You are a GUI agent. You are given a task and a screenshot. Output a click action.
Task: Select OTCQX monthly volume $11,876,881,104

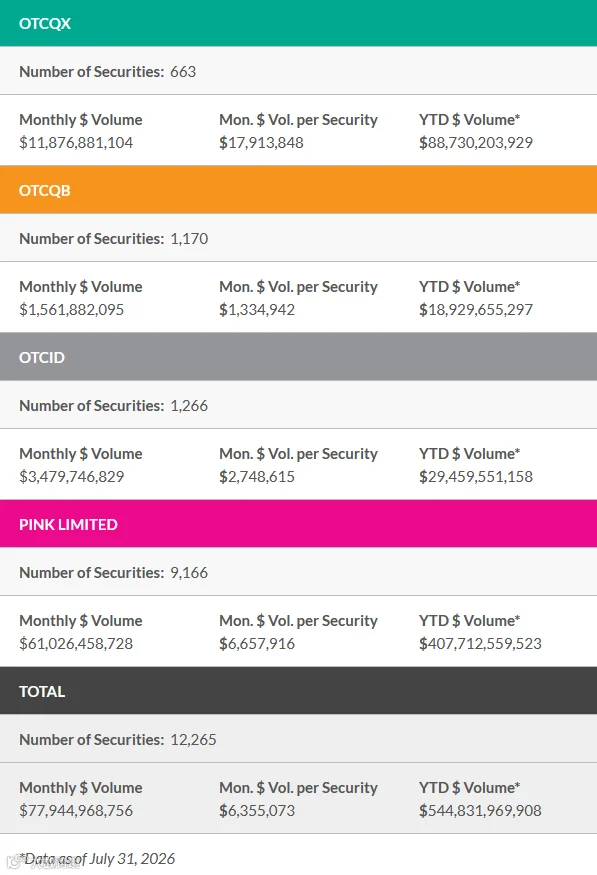pyautogui.click(x=76, y=143)
